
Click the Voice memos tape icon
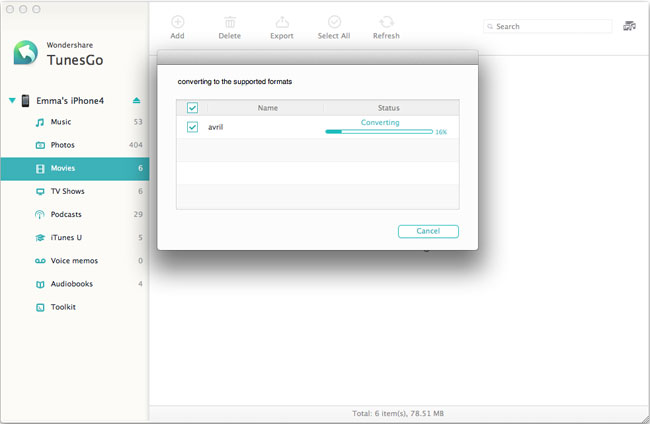(40, 261)
